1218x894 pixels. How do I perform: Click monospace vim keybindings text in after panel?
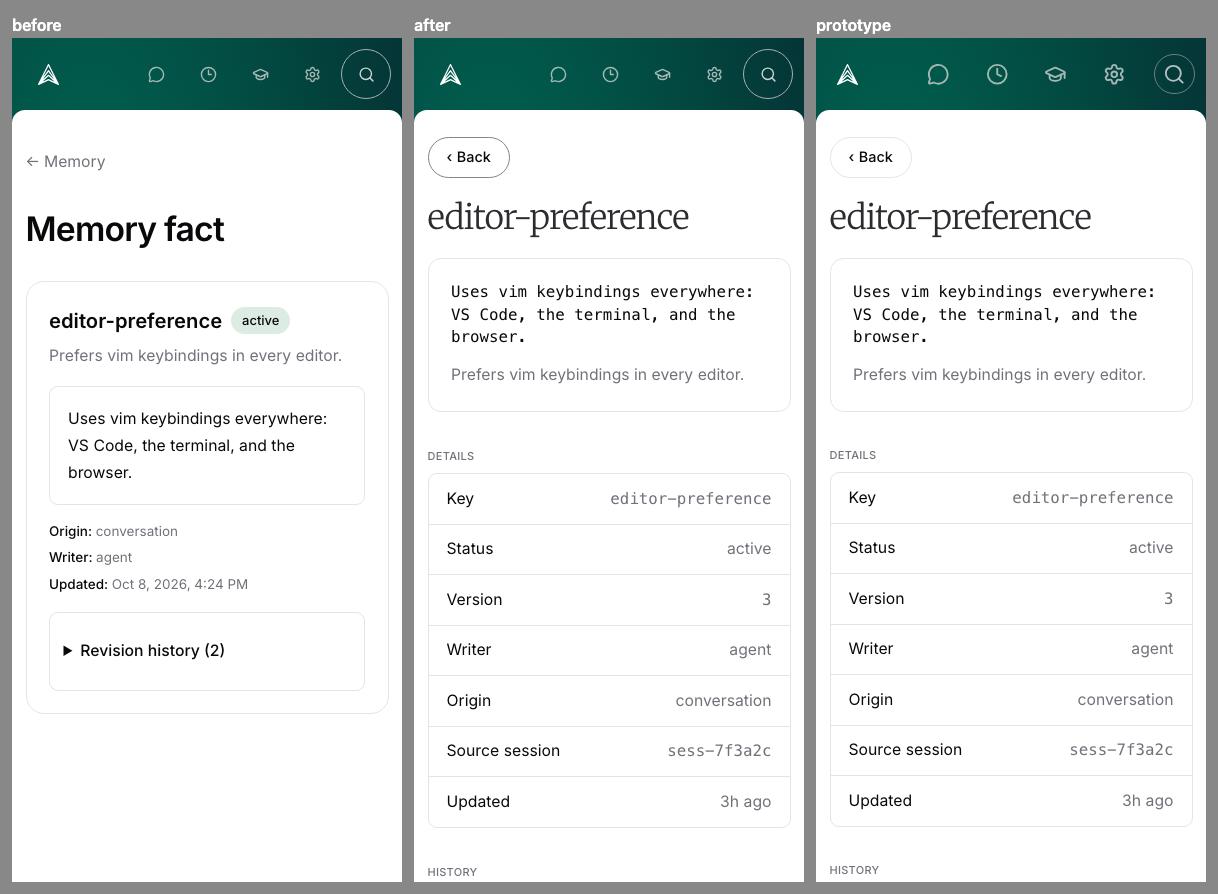pyautogui.click(x=602, y=314)
